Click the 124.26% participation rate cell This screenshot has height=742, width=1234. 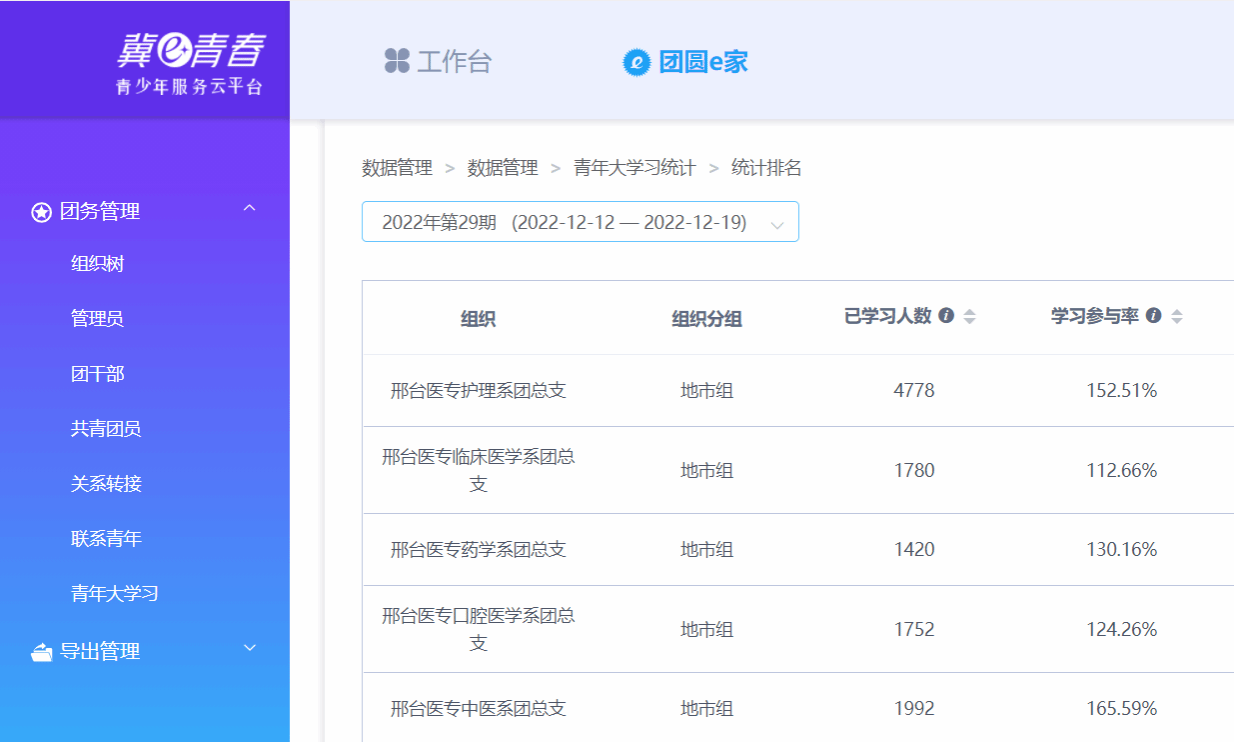pyautogui.click(x=1122, y=629)
